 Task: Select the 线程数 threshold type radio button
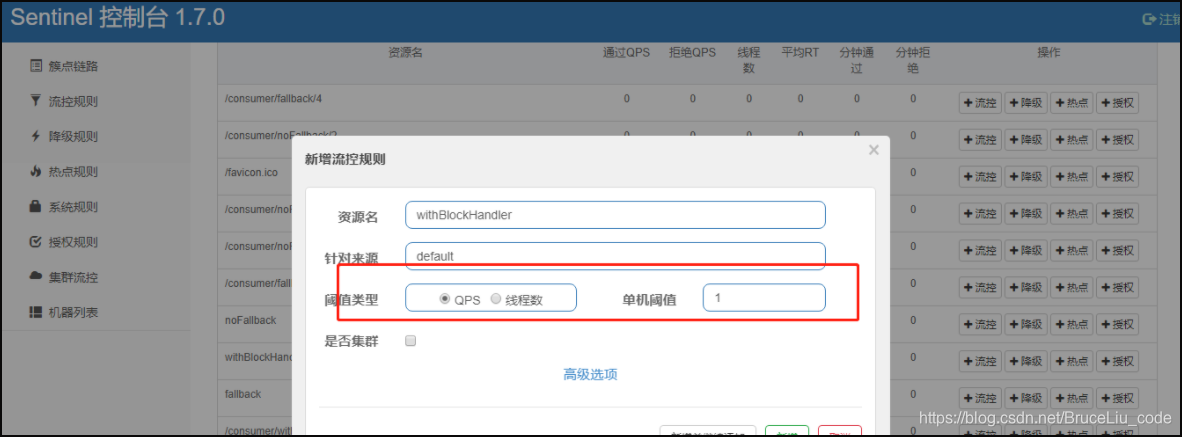coord(495,298)
